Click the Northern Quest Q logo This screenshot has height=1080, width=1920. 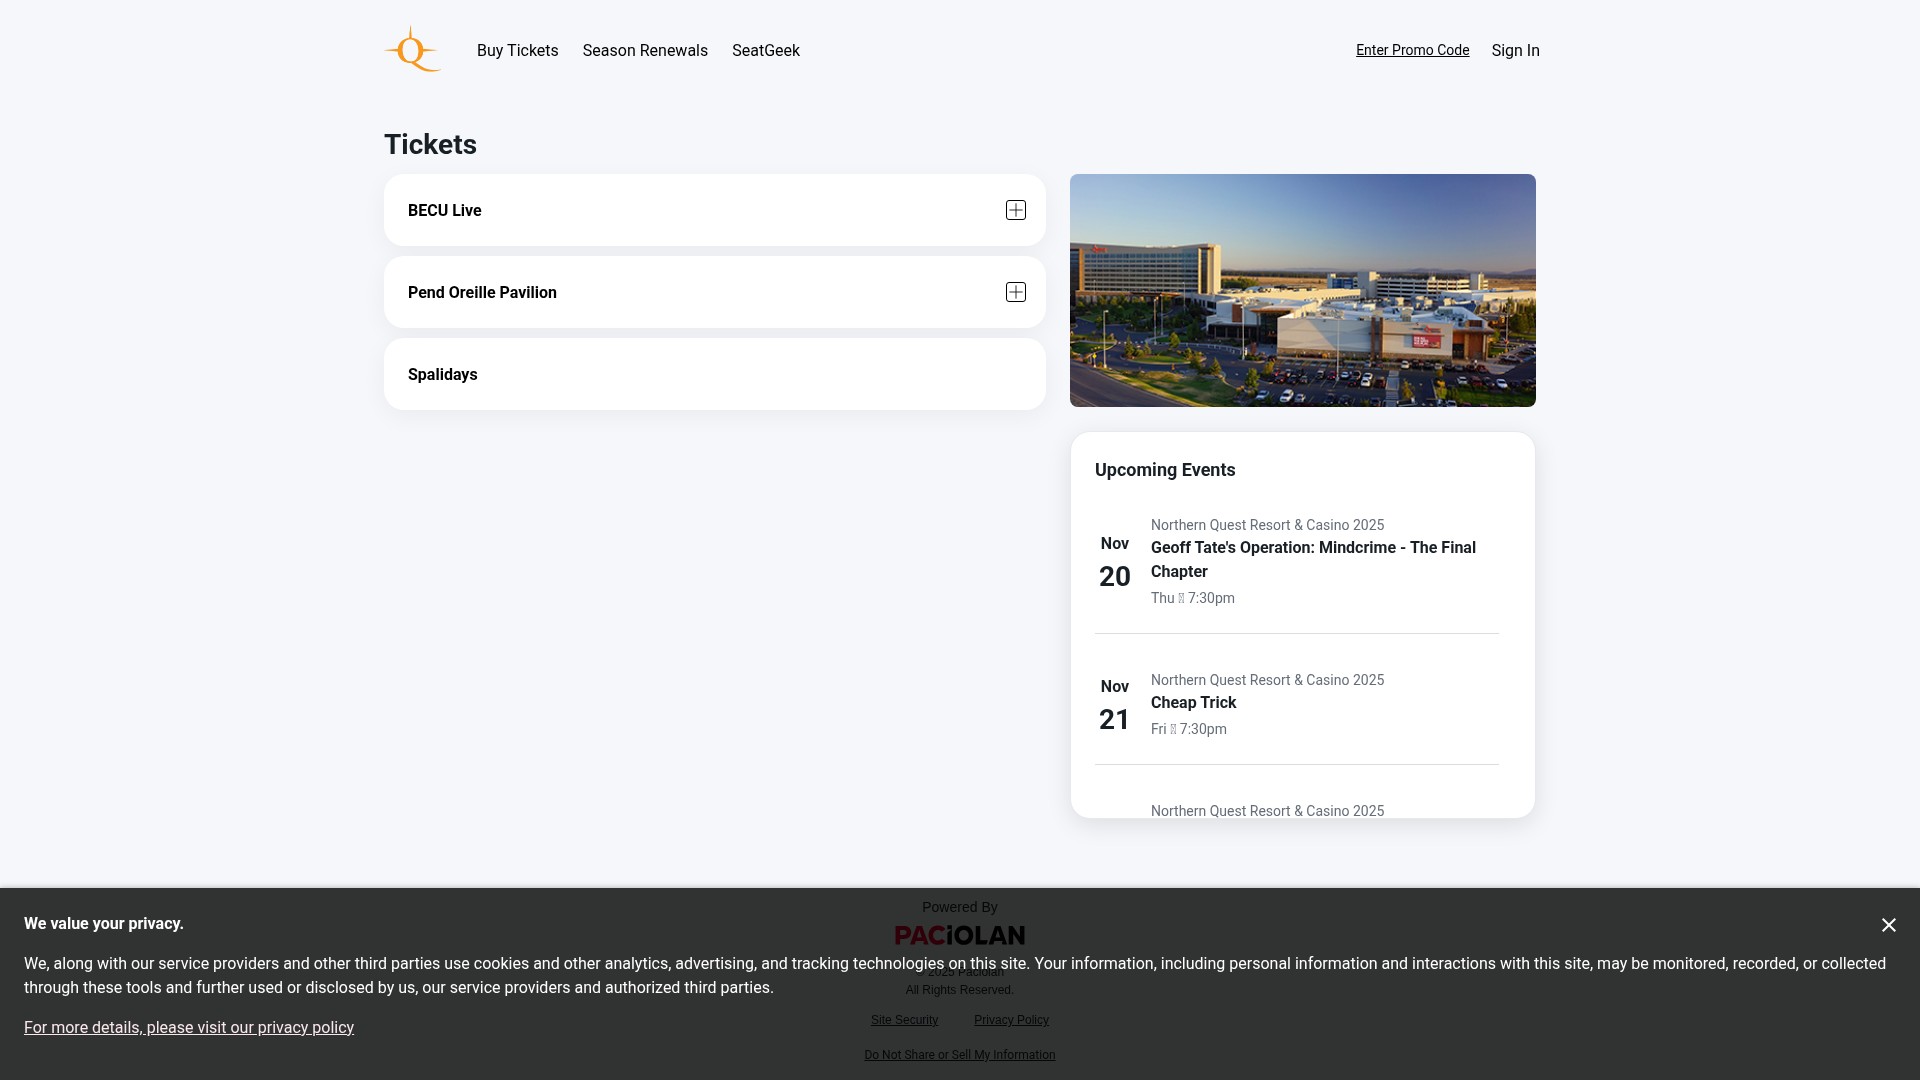point(412,50)
